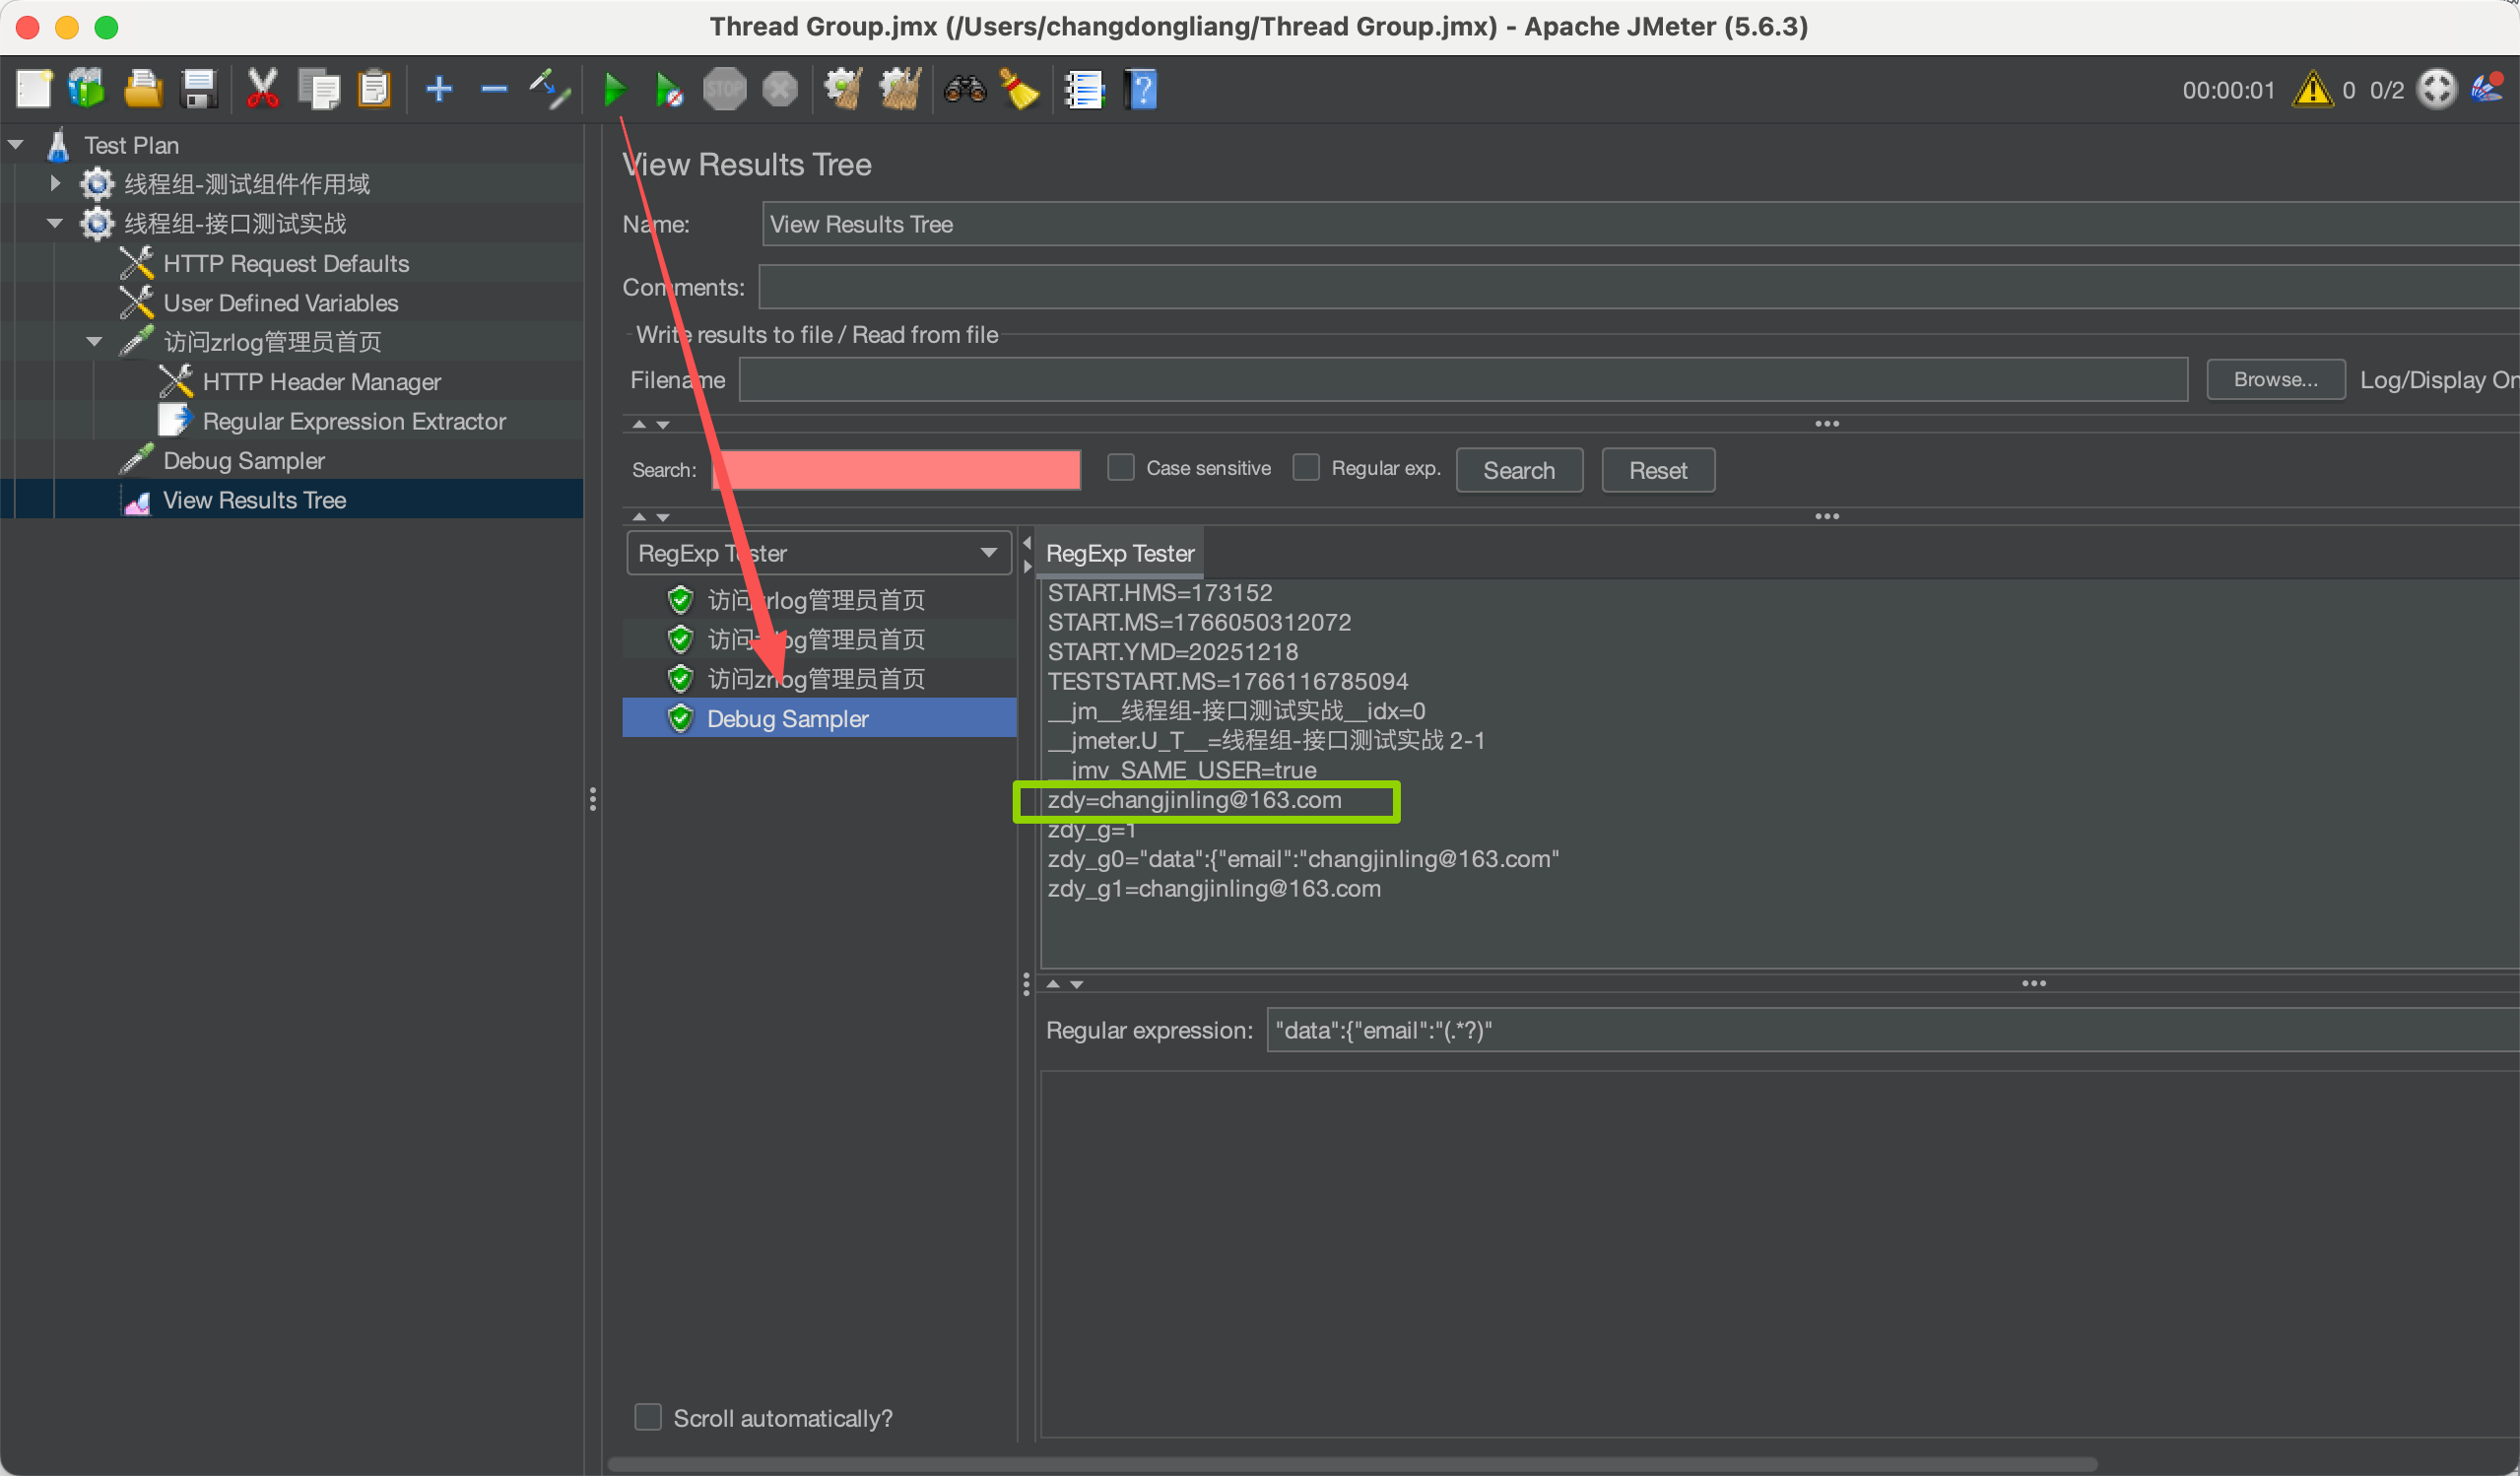Click the Toggle enable/disable toolbar icon
2520x1476 pixels.
550,90
